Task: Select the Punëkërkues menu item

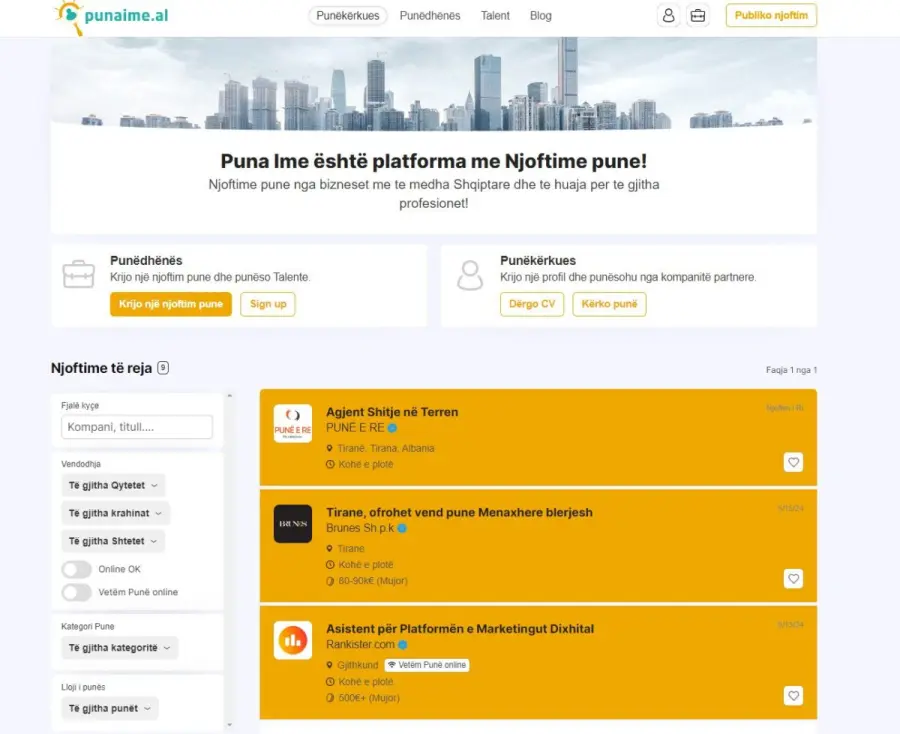Action: [x=347, y=16]
